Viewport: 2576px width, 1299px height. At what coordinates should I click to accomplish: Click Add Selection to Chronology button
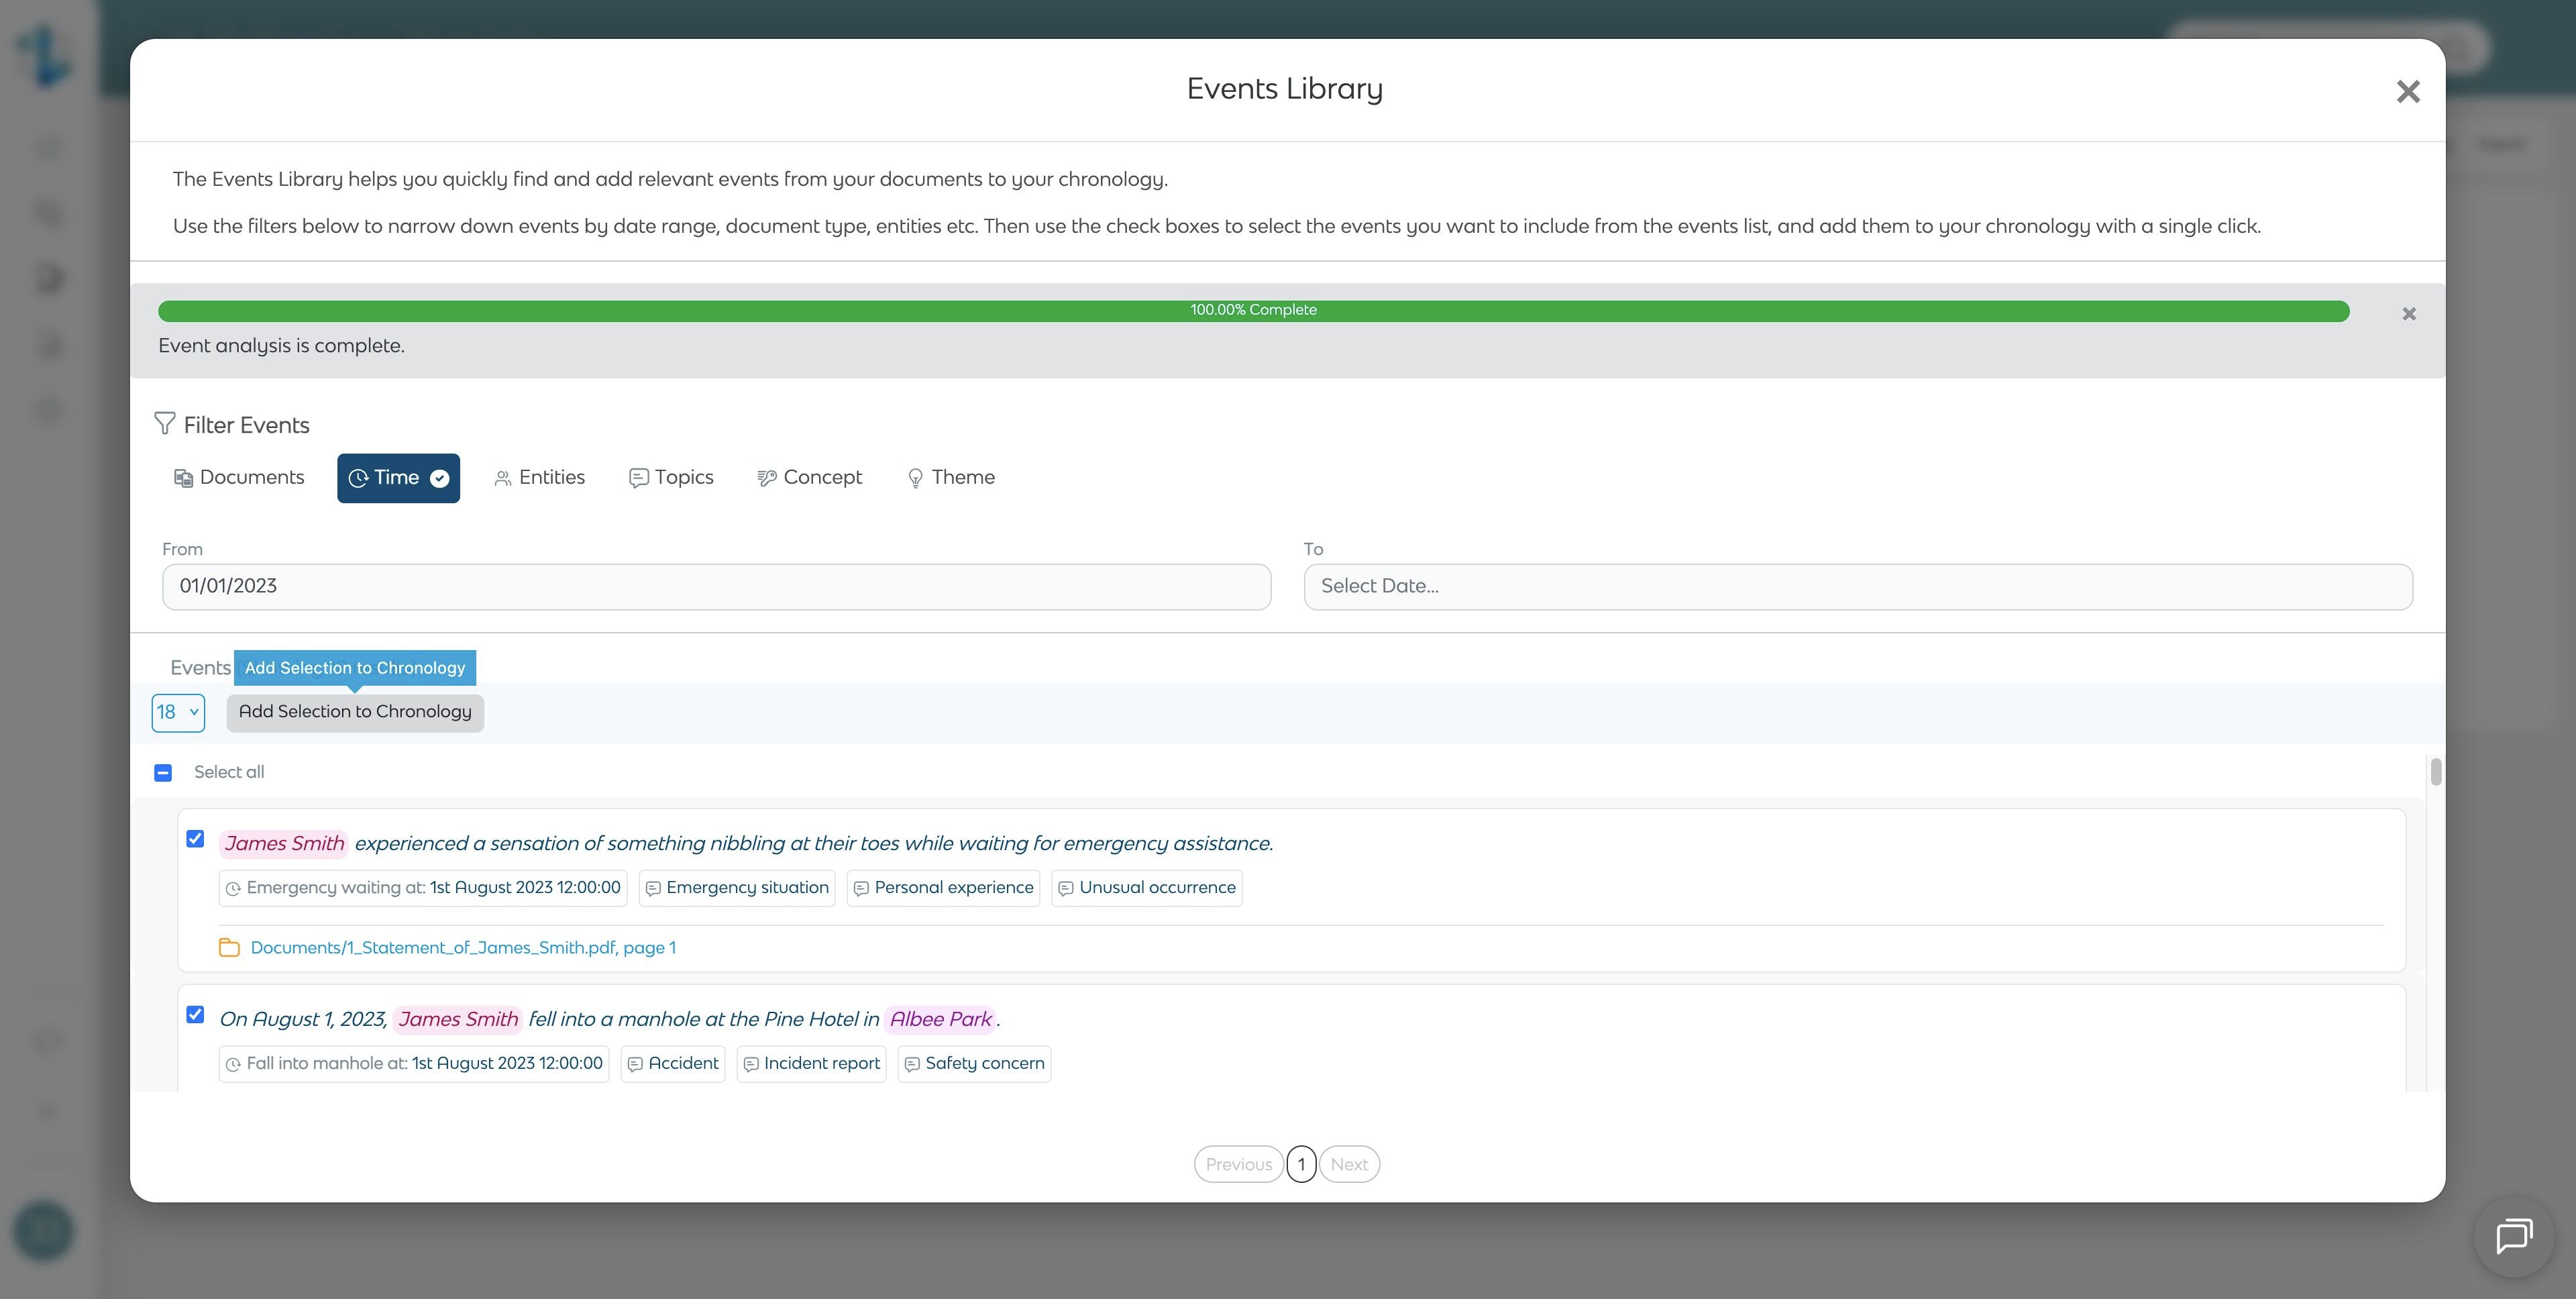[355, 713]
